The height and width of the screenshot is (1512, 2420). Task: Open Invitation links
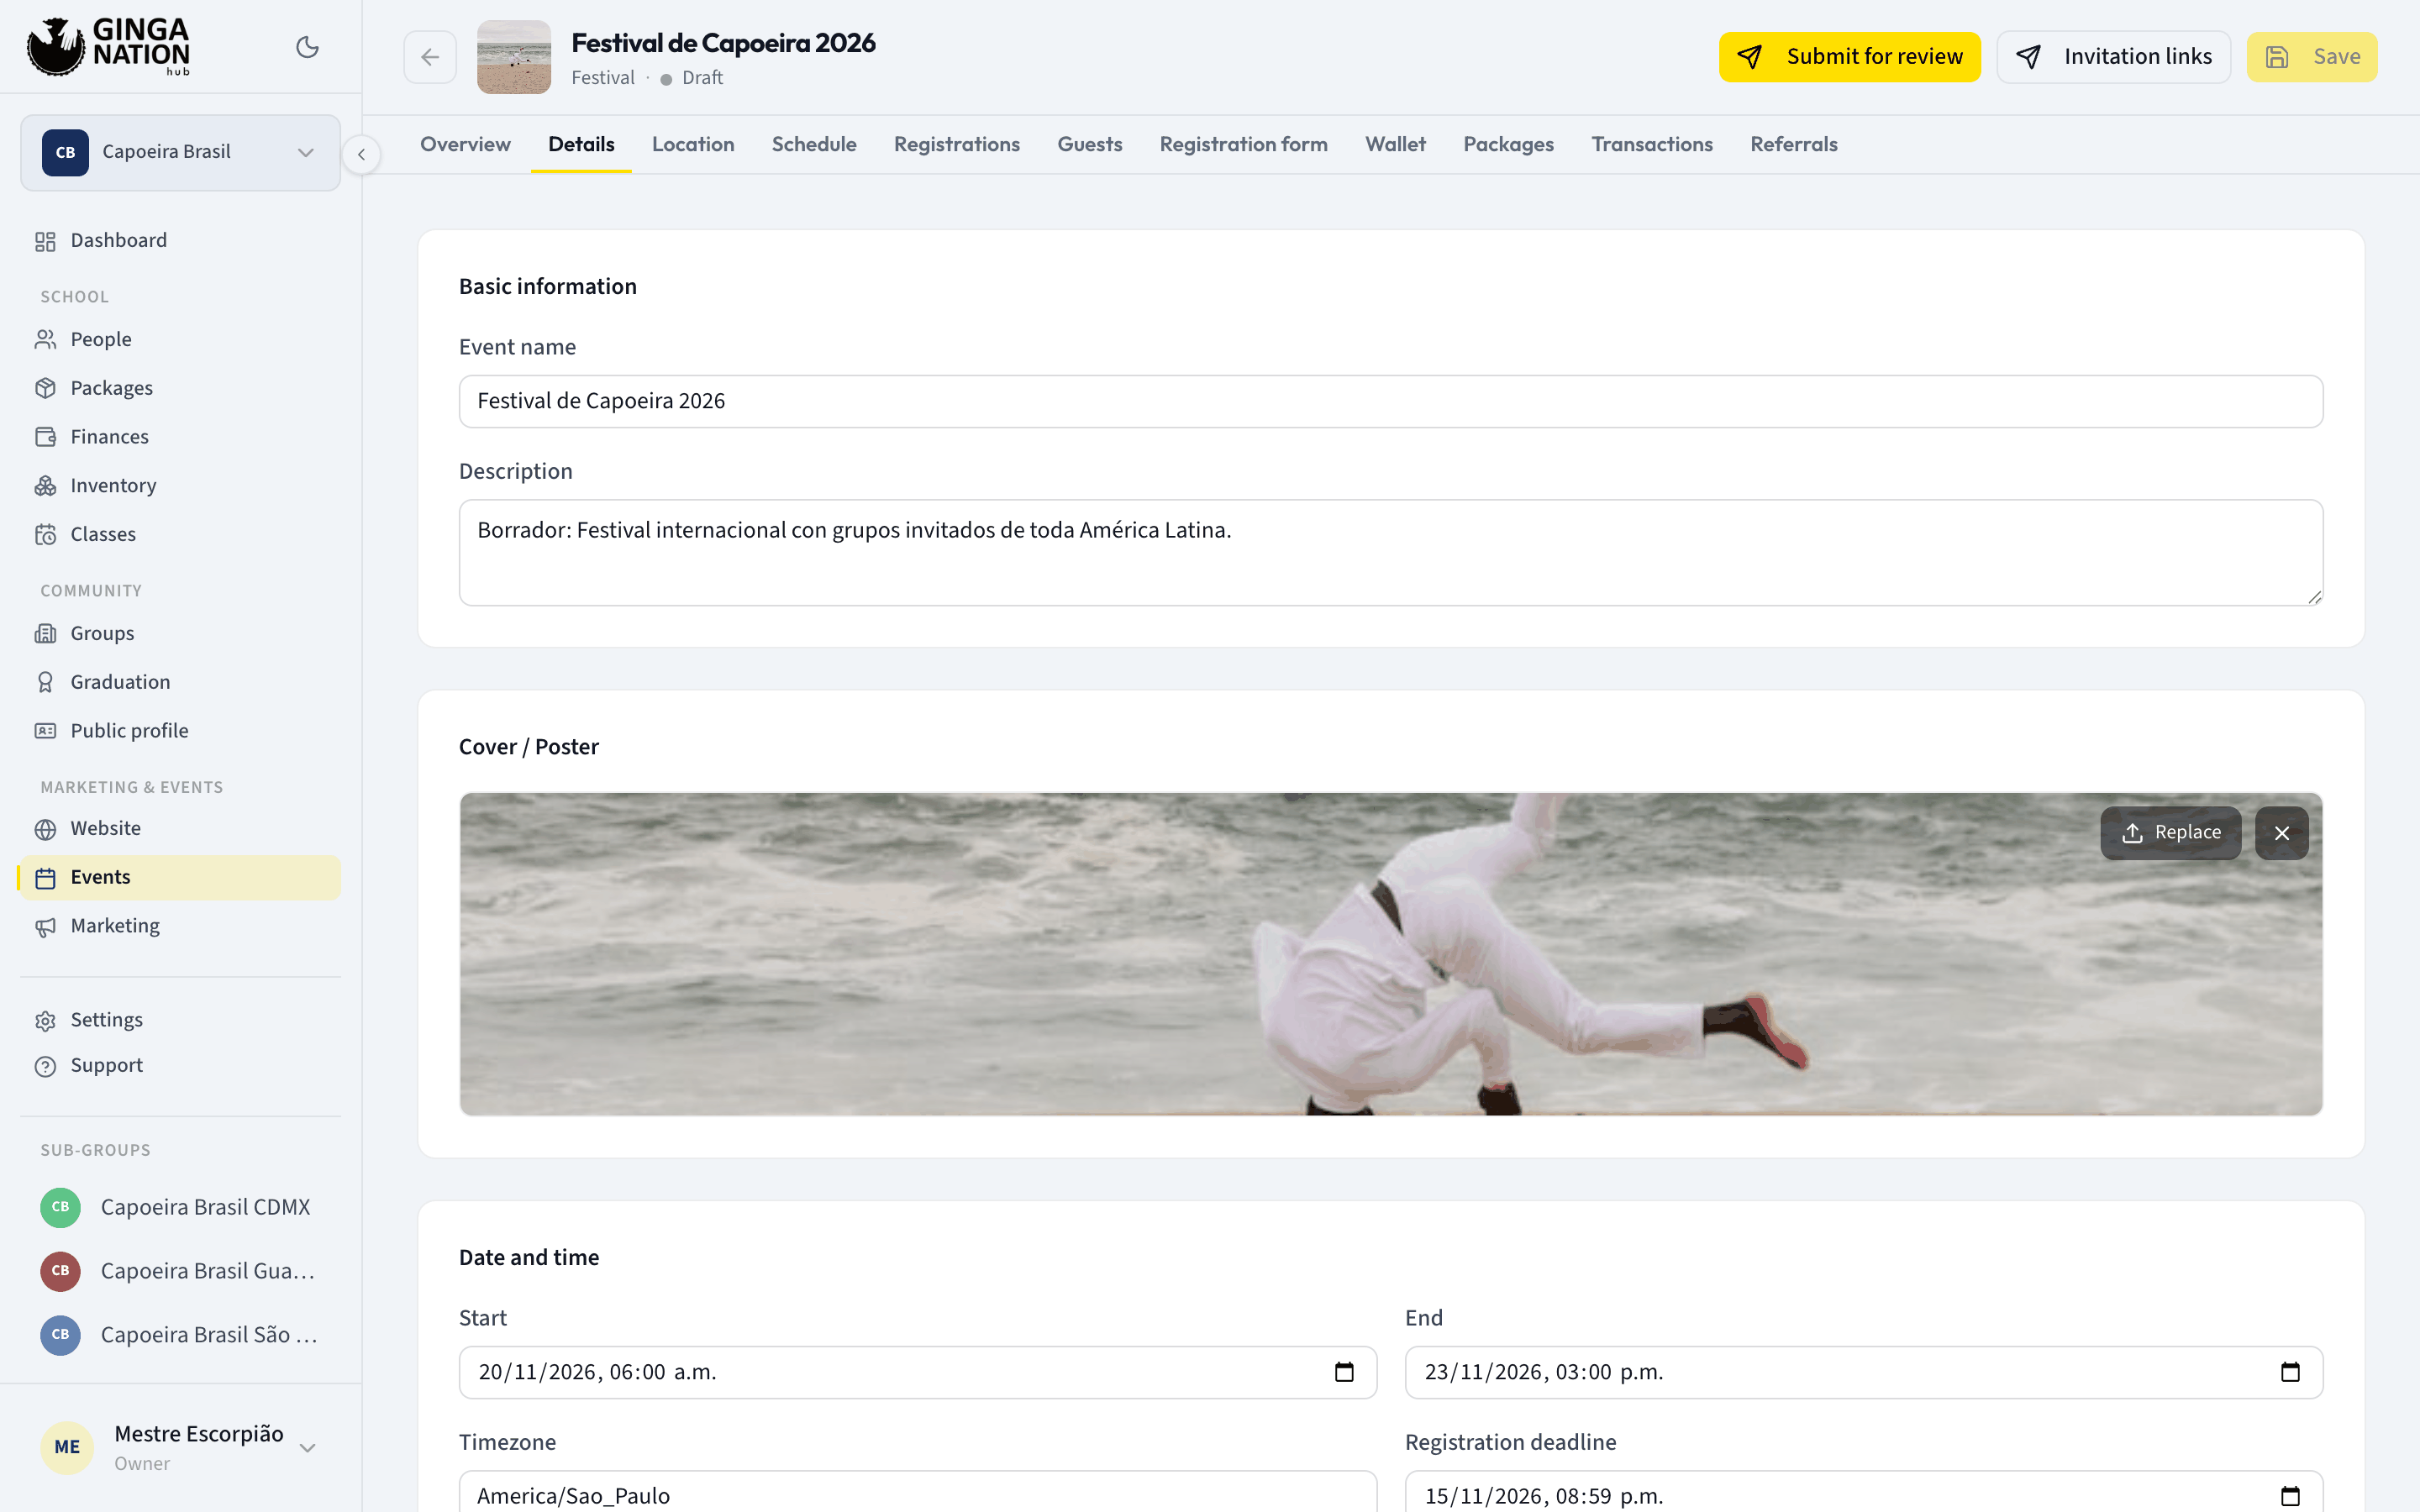(x=2113, y=57)
